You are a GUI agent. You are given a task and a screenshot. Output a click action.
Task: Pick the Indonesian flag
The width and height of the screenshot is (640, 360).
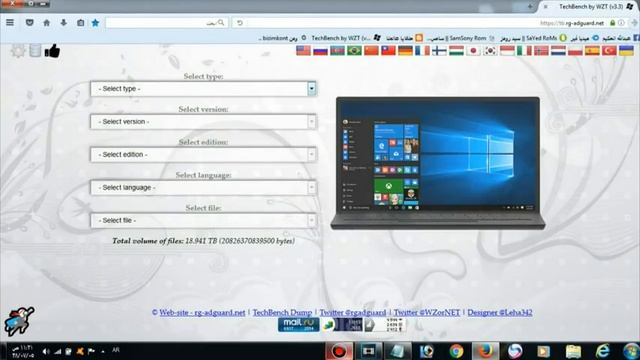click(507, 51)
